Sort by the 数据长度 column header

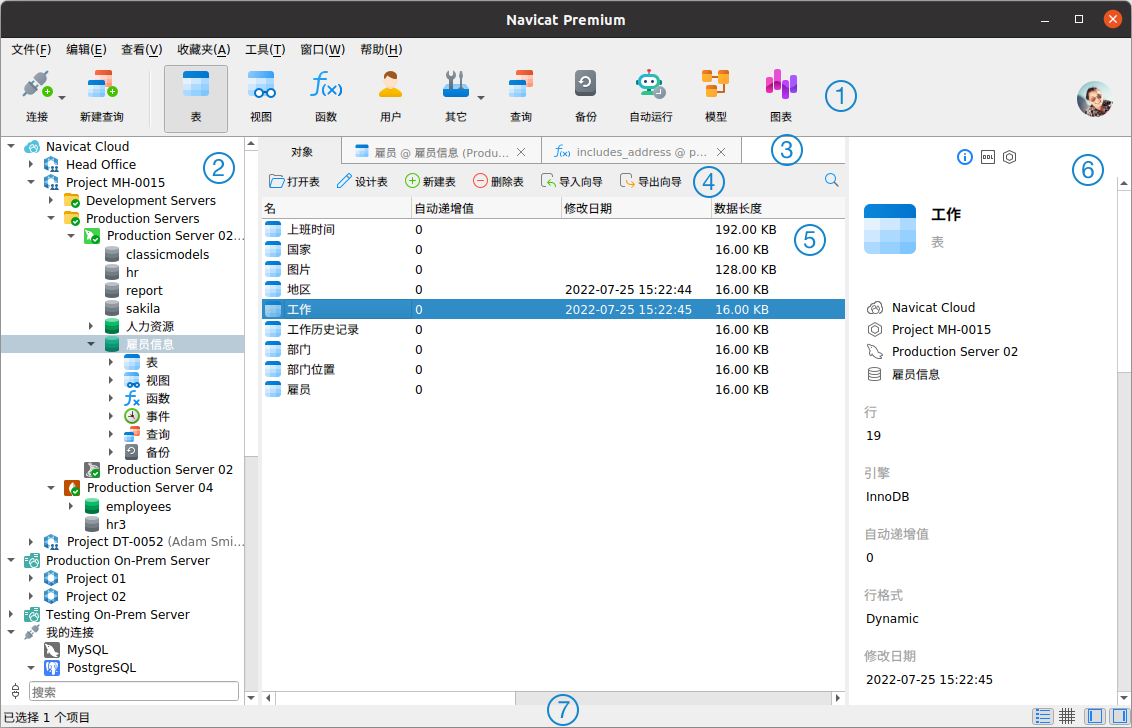(x=777, y=209)
